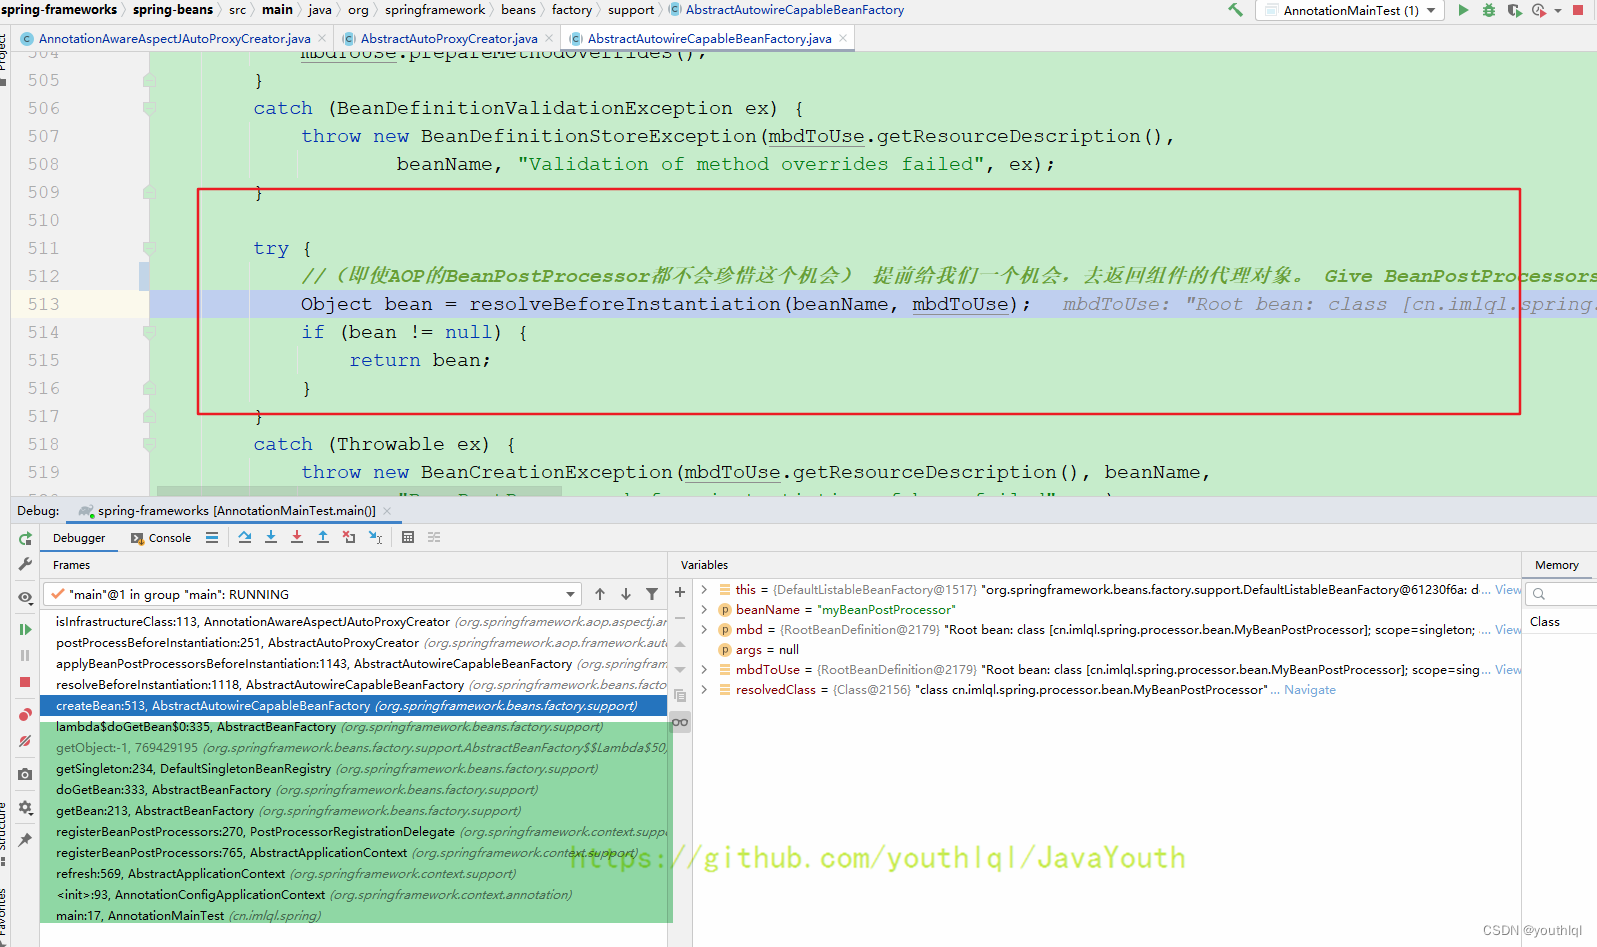Click the Run to Cursor icon
1597x947 pixels.
point(375,537)
